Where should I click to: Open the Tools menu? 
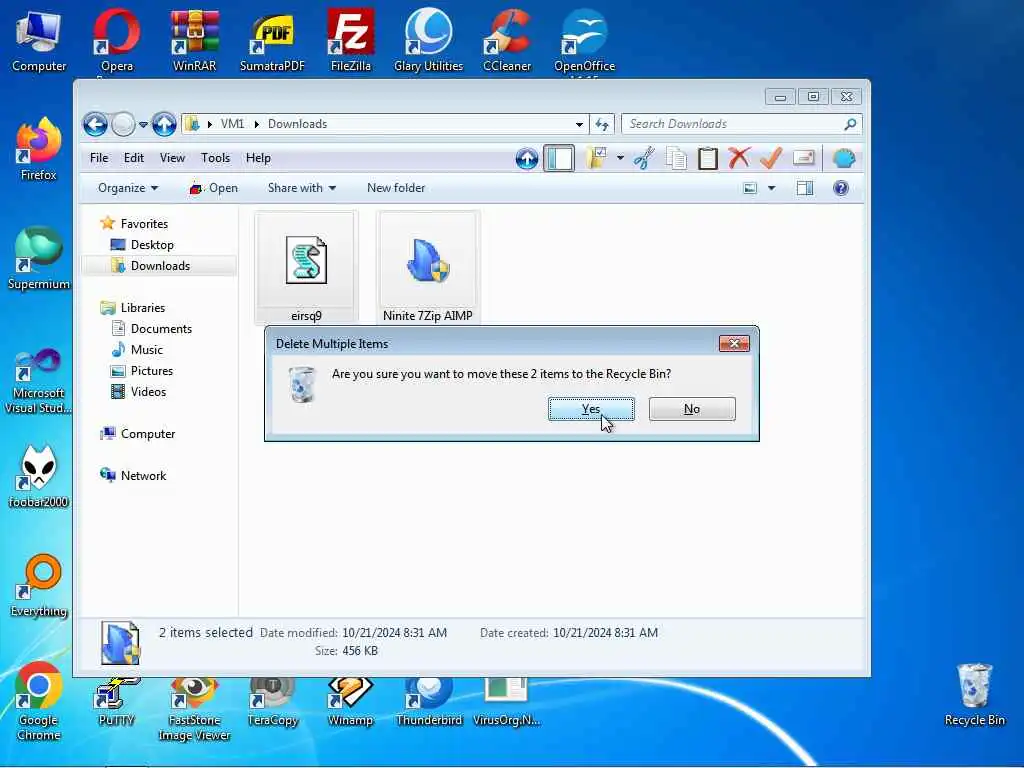[x=216, y=158]
